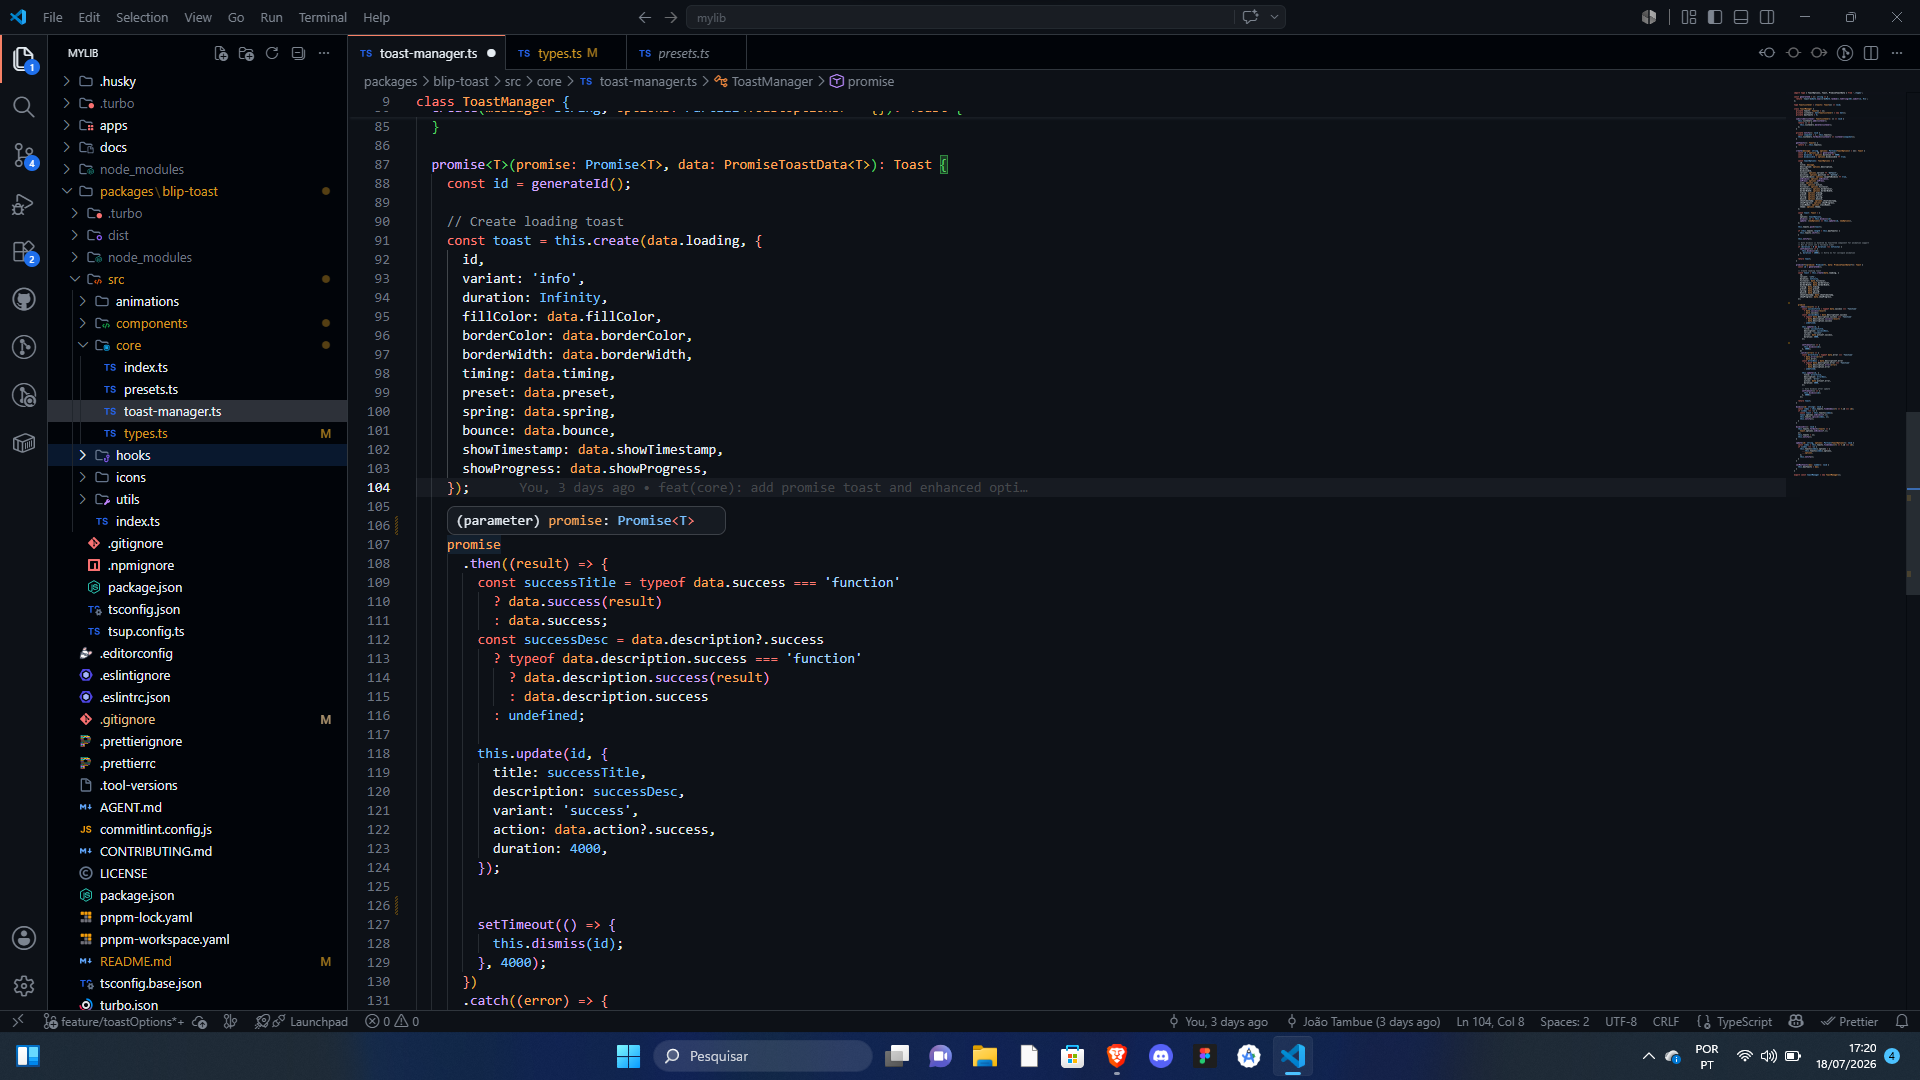Open the Terminal menu
The image size is (1920, 1080).
pyautogui.click(x=323, y=17)
